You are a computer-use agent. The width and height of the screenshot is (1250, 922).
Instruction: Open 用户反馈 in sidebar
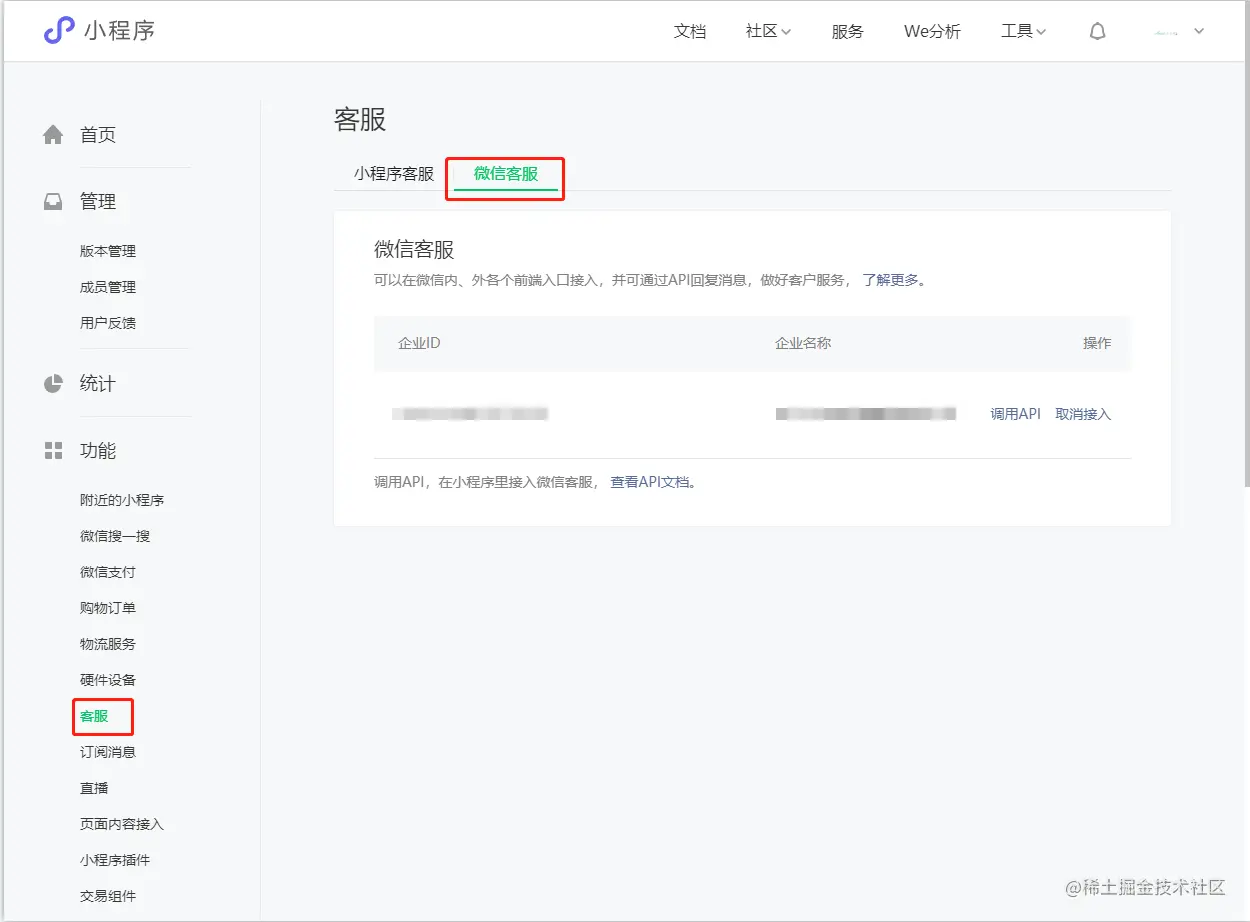[x=108, y=323]
